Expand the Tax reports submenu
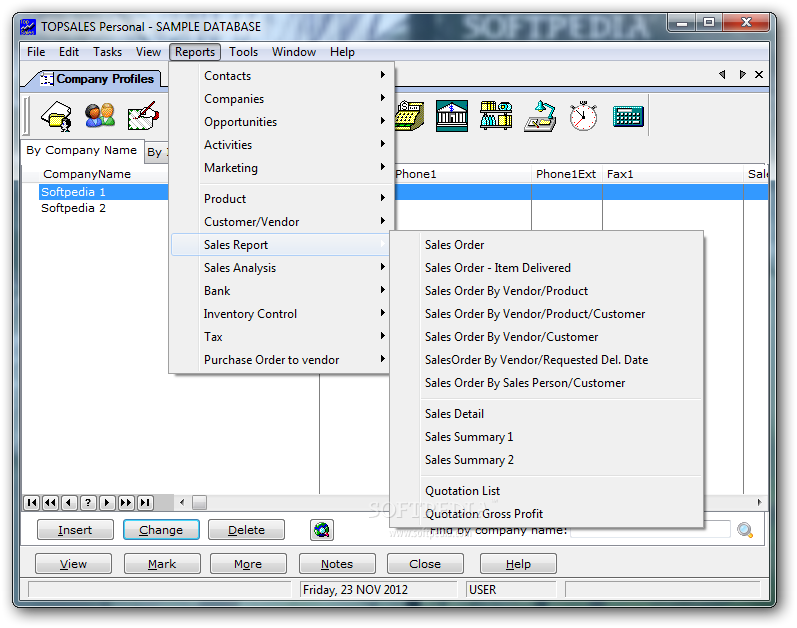 point(282,337)
